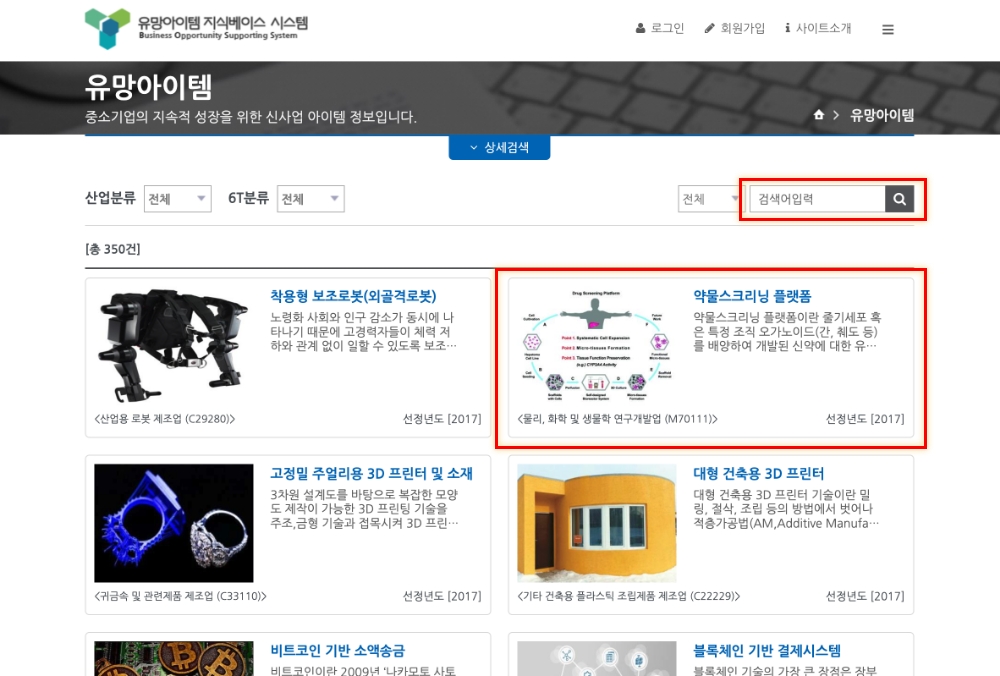Open the 회원가입 sign-up link
This screenshot has width=1000, height=676.
[x=735, y=28]
